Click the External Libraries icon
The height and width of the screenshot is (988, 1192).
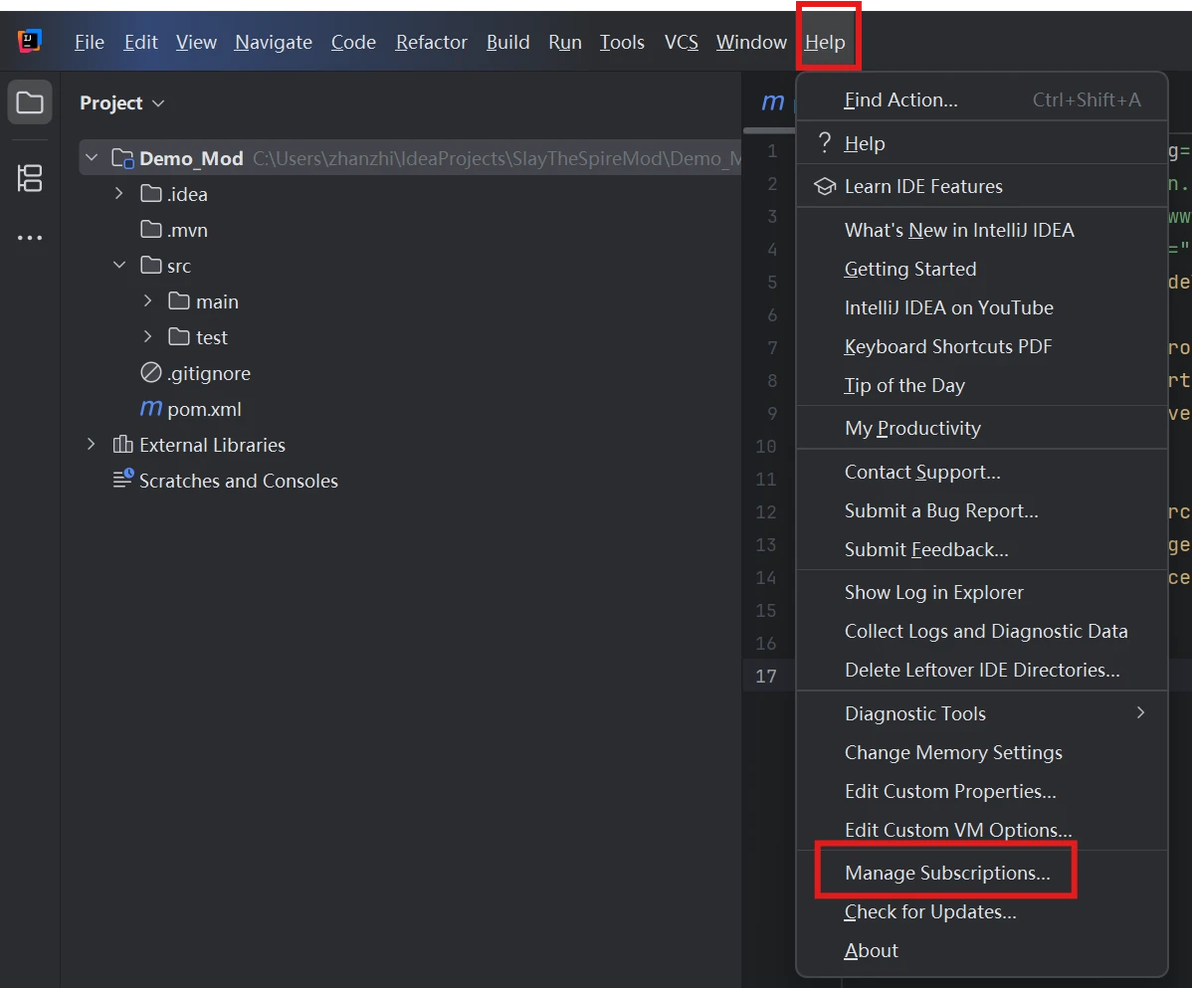coord(122,444)
